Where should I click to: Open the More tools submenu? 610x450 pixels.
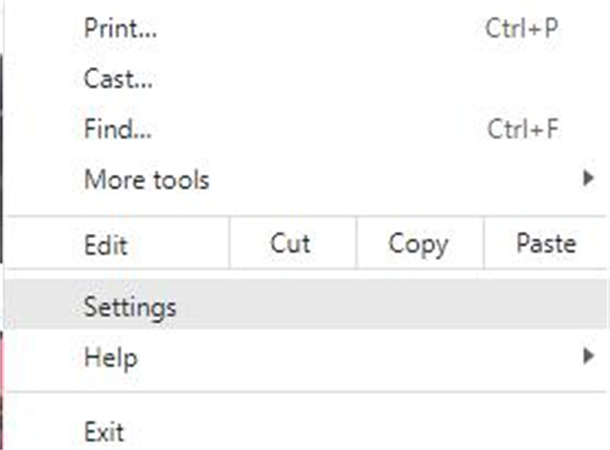tap(147, 180)
